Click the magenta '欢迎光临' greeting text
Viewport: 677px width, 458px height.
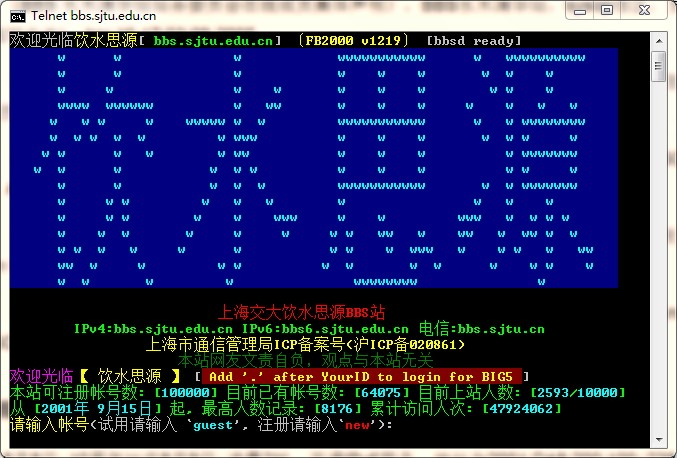click(x=41, y=376)
